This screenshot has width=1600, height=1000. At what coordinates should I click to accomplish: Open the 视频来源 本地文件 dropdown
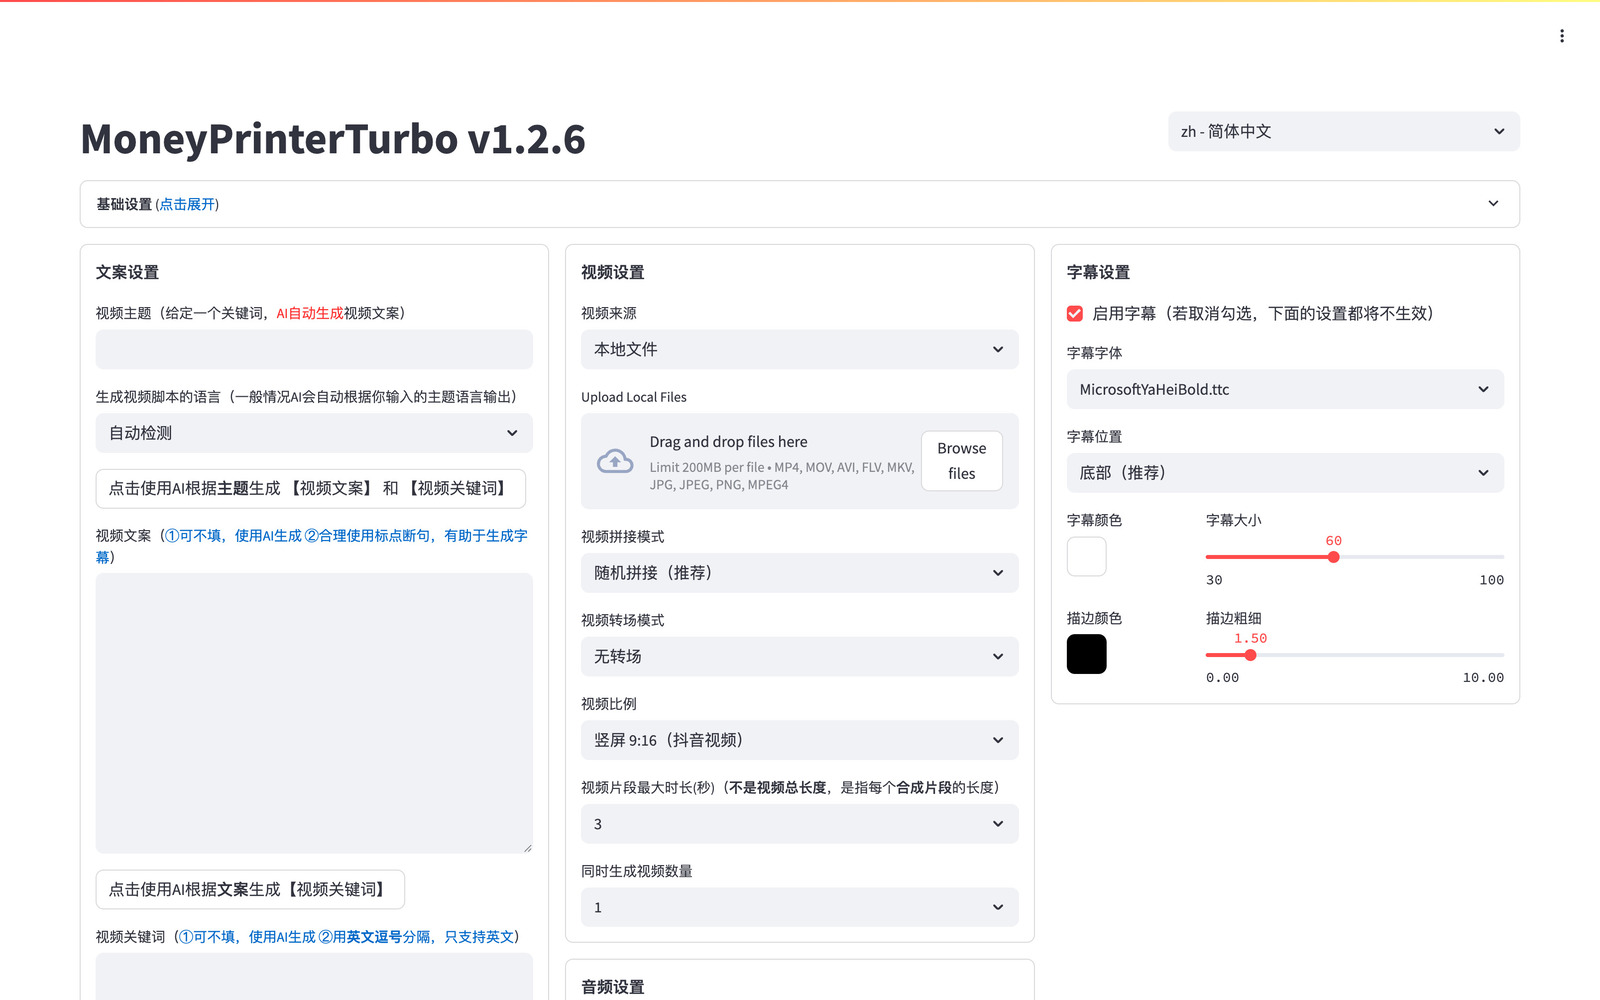click(799, 349)
